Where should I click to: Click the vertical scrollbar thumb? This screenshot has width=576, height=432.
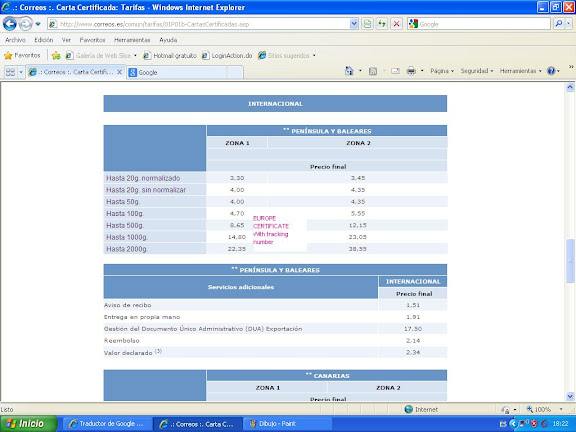coord(570,260)
